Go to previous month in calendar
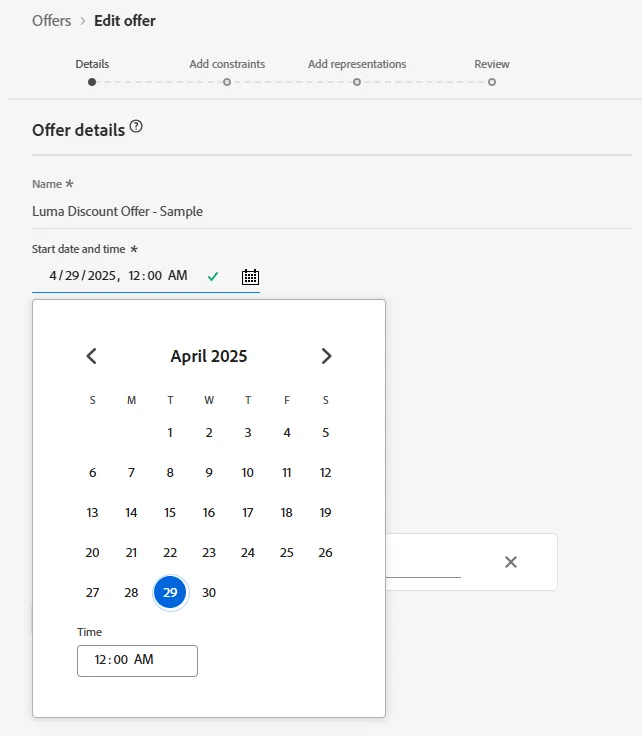The image size is (642, 736). [x=92, y=356]
